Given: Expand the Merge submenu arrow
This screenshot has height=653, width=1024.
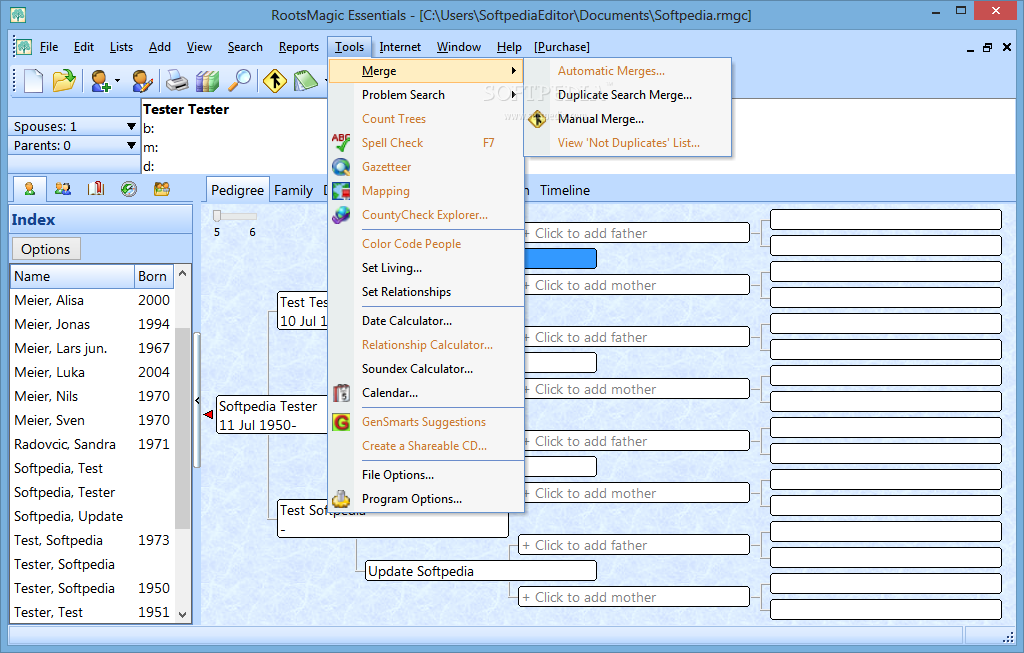Looking at the screenshot, I should (x=514, y=71).
